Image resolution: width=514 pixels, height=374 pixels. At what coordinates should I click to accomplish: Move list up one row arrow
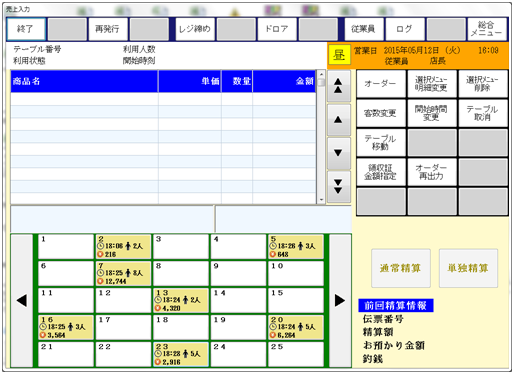(x=338, y=120)
